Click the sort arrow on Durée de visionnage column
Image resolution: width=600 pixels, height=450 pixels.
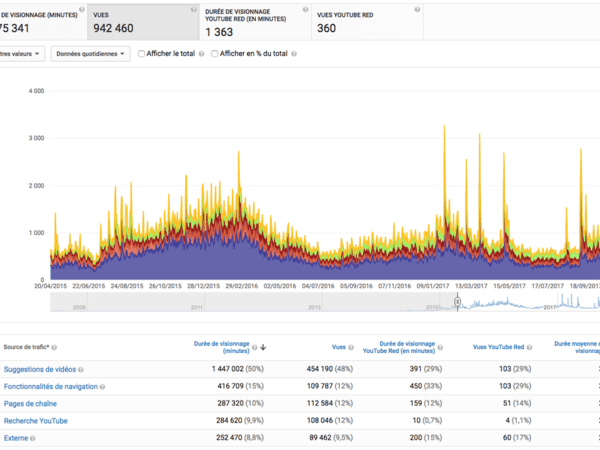click(264, 347)
